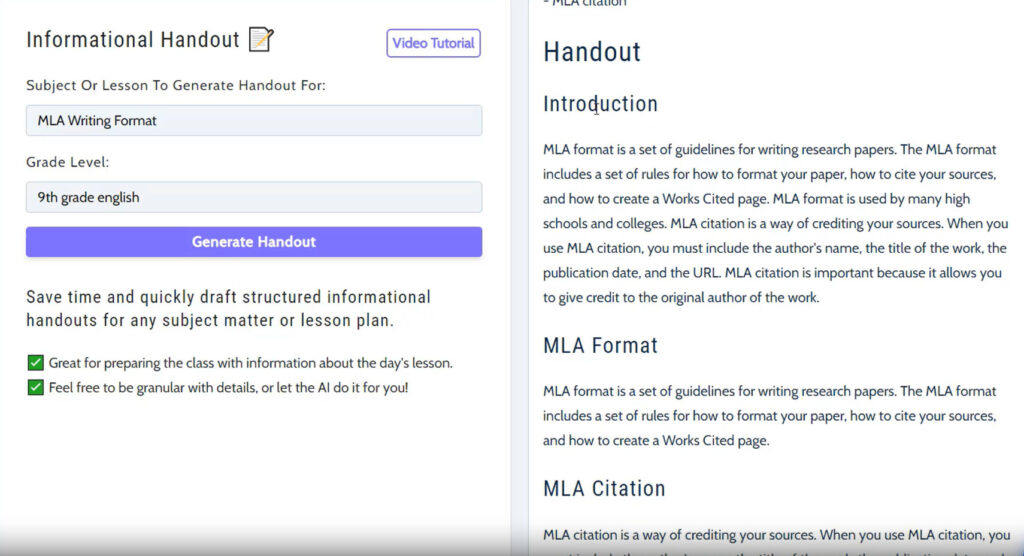Click the MLA Format paragraph line 'and how to create a Works Cited page.'

point(656,440)
